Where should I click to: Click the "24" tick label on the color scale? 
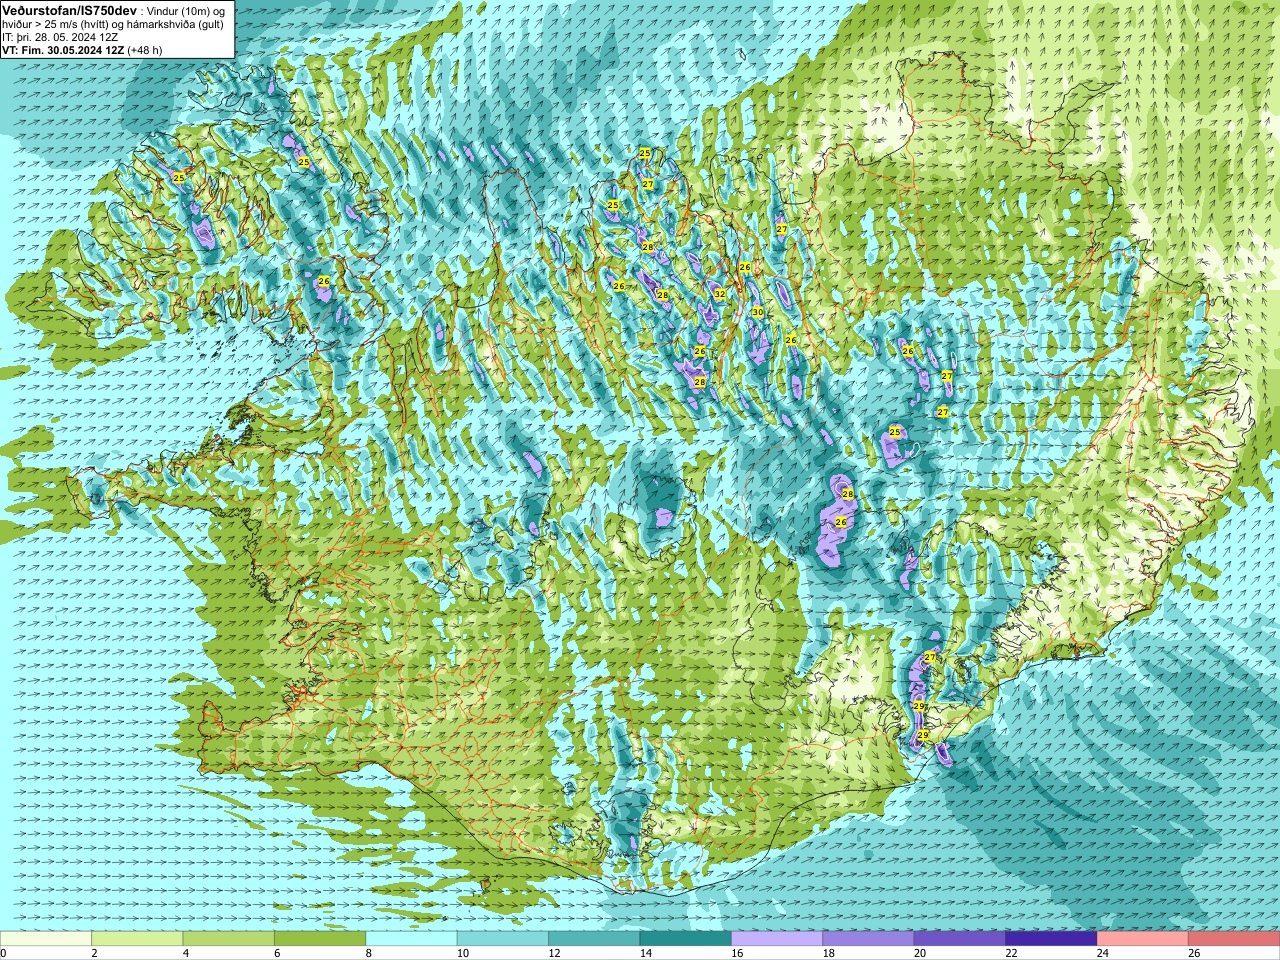click(1103, 953)
